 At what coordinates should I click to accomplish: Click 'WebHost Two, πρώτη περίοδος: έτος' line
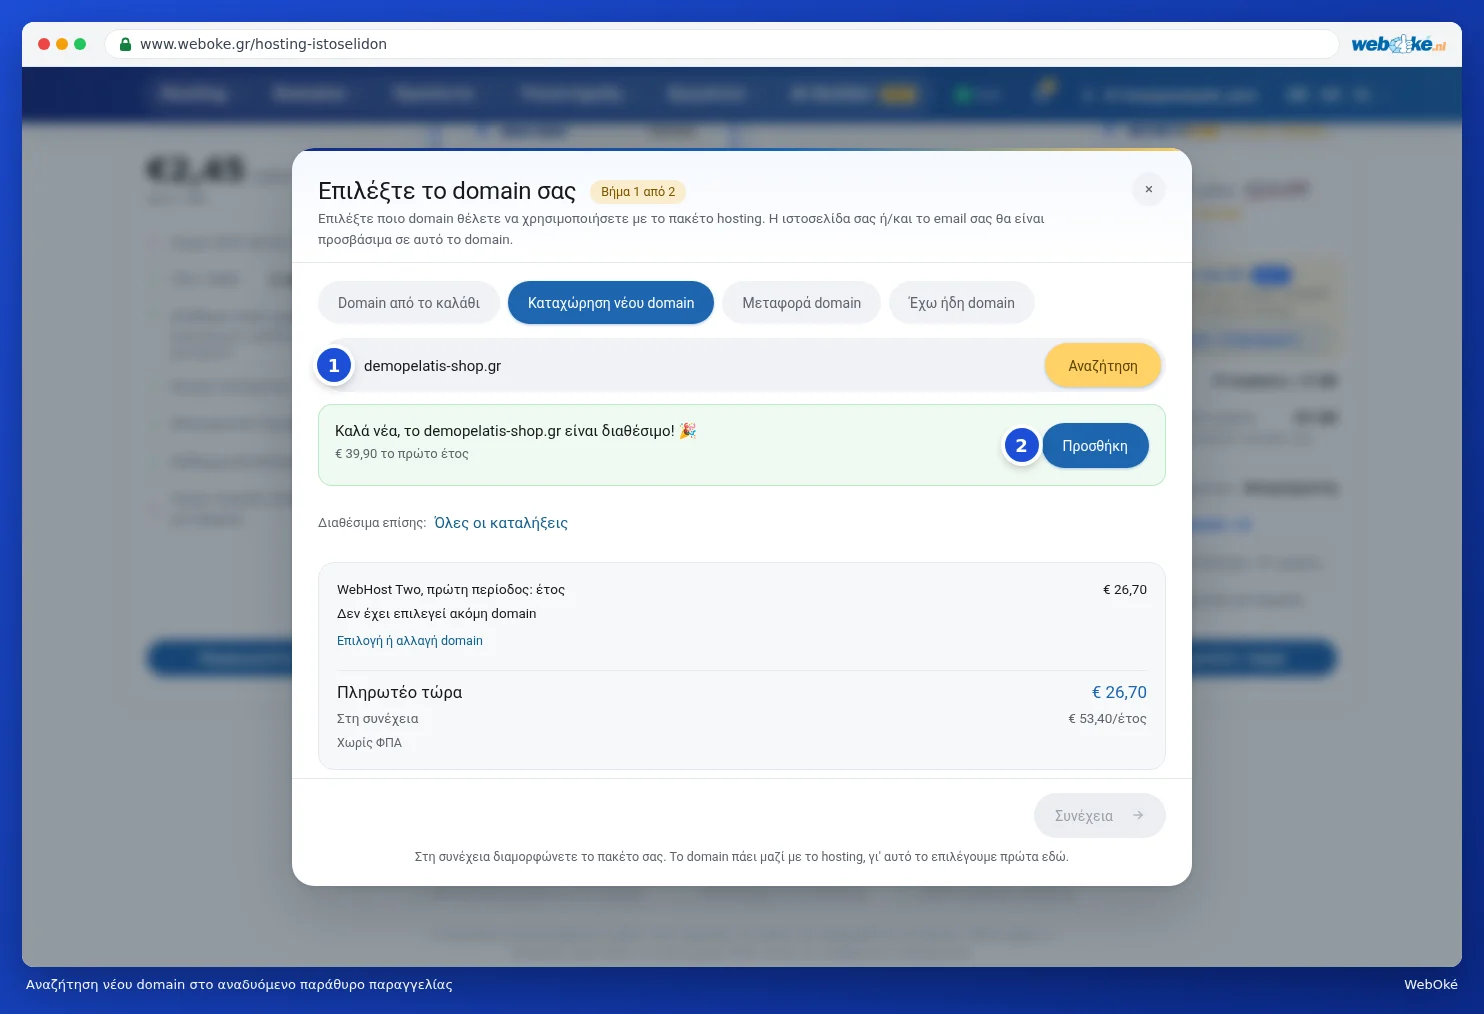coord(451,590)
